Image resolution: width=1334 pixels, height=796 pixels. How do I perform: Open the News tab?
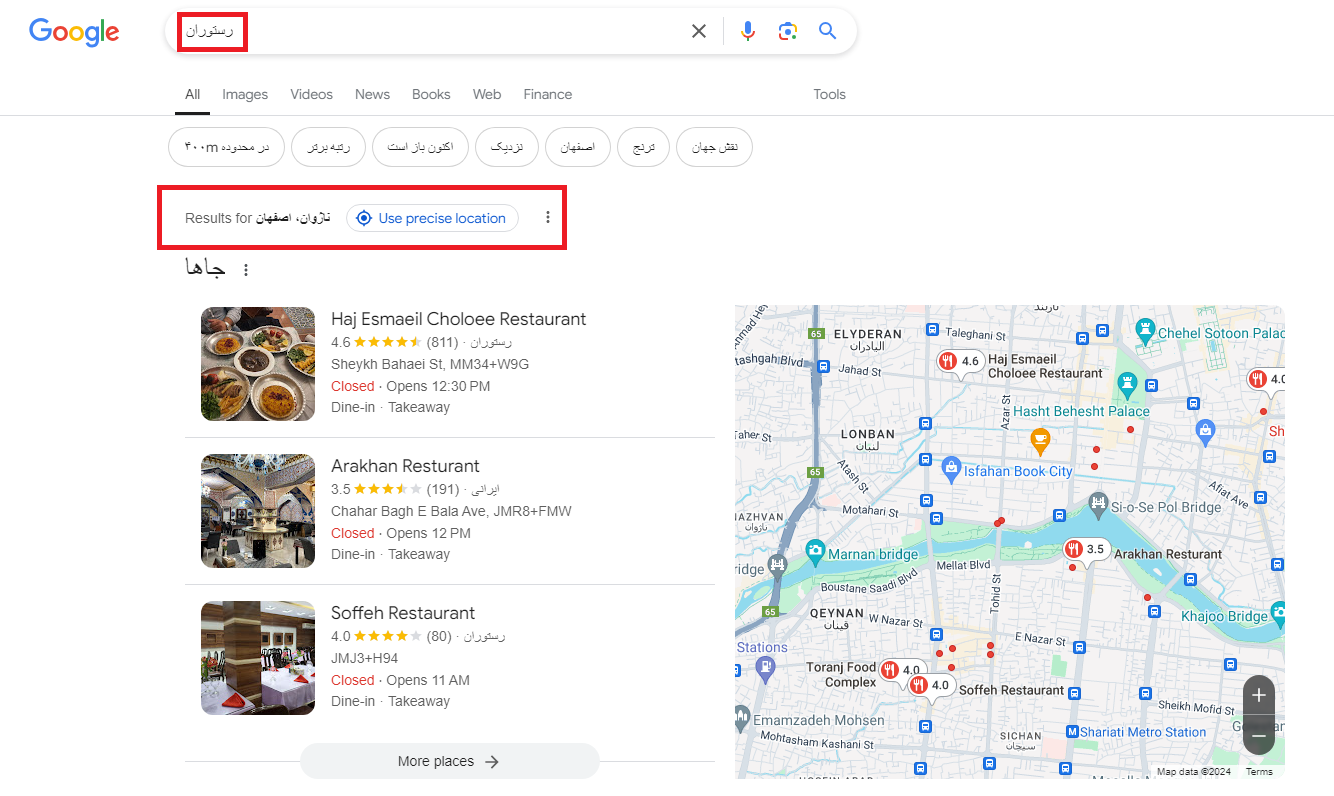coord(372,94)
